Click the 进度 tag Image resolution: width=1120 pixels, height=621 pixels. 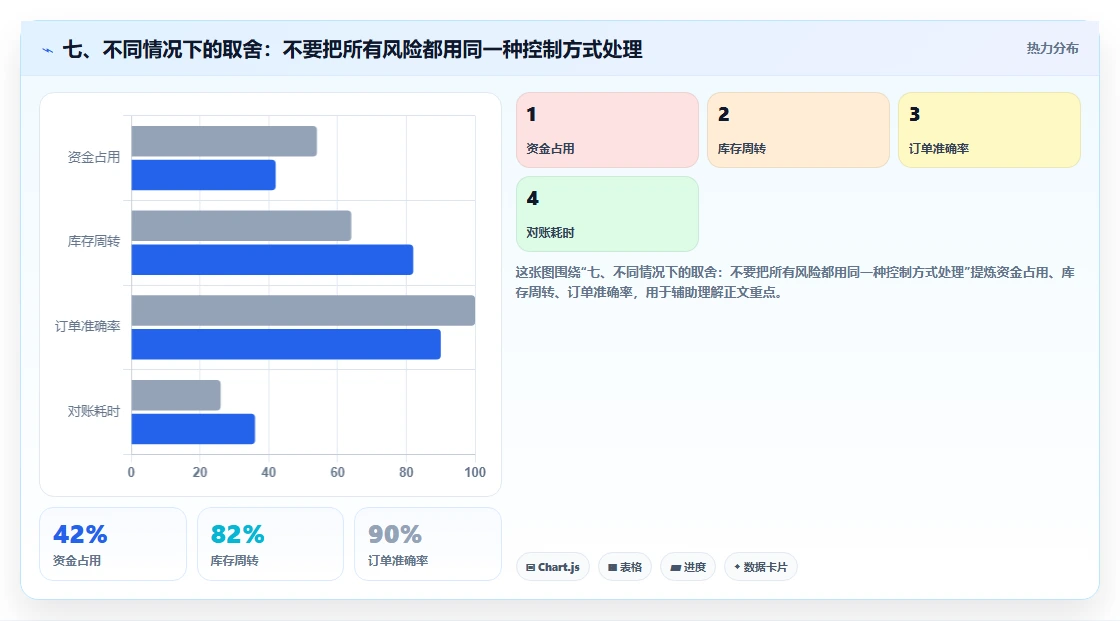[688, 567]
